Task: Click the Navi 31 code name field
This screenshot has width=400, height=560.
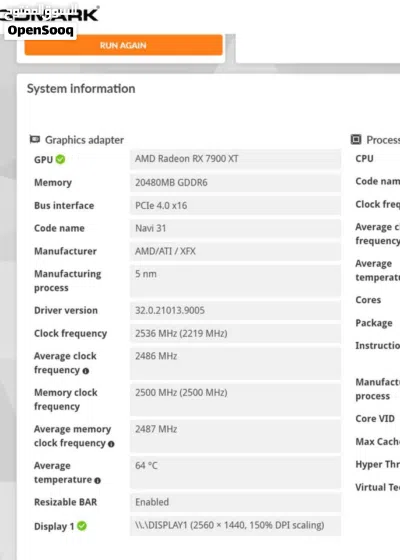Action: click(x=235, y=228)
